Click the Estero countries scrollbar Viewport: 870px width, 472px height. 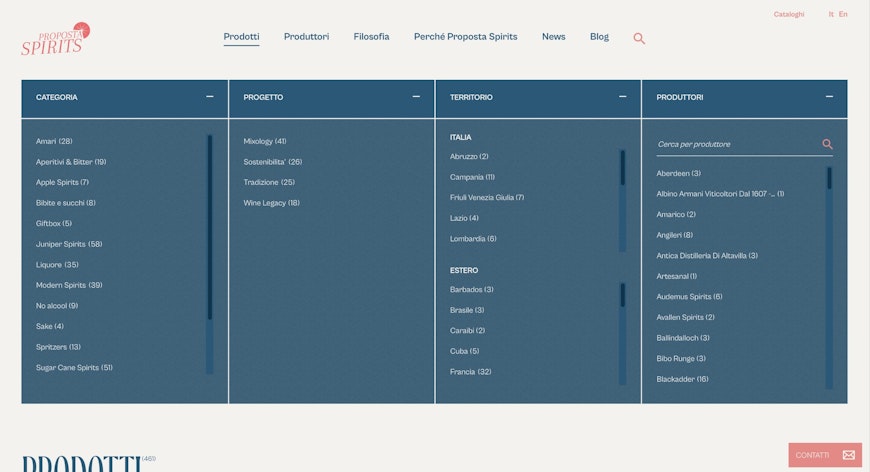623,333
